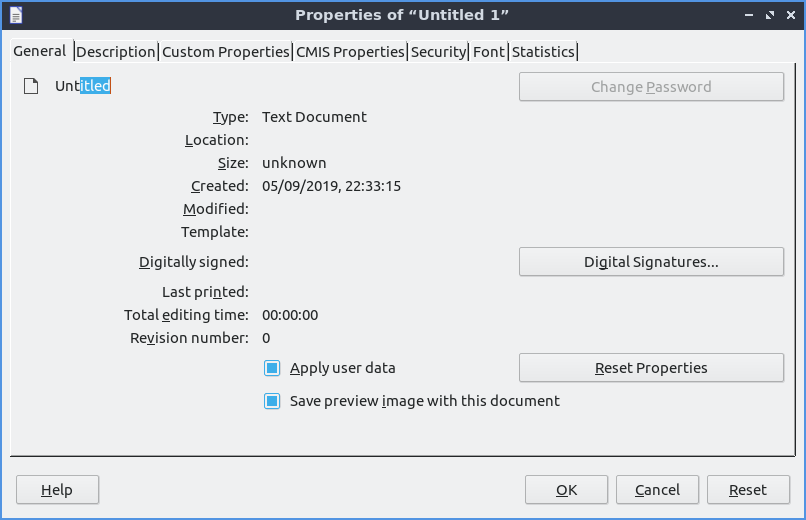Open the Description tab
This screenshot has height=520, width=806.
[x=116, y=52]
